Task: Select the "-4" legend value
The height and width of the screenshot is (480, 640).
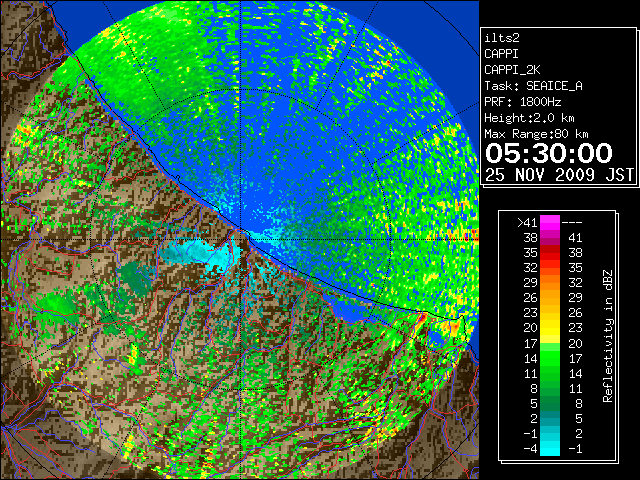Action: [530, 449]
